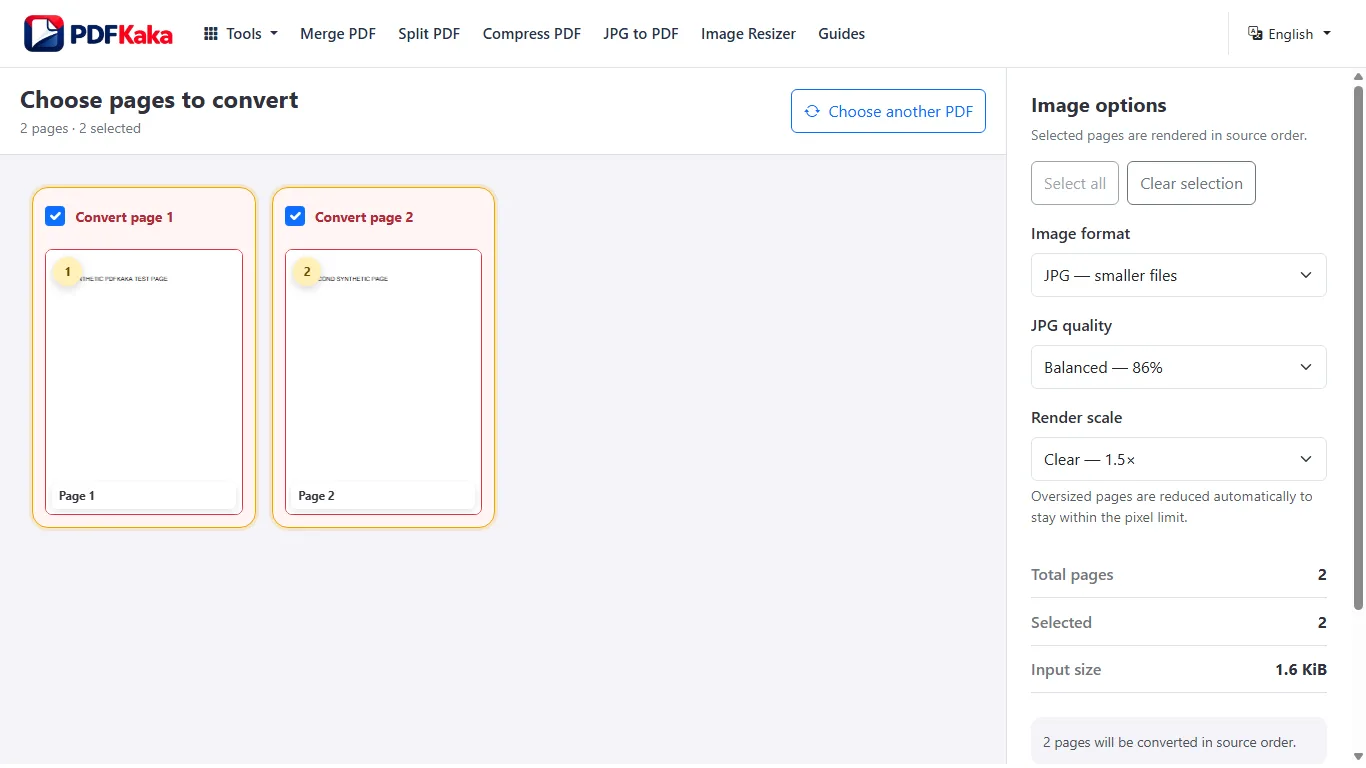Go to Merge PDF
Viewport: 1366px width, 768px height.
(338, 34)
